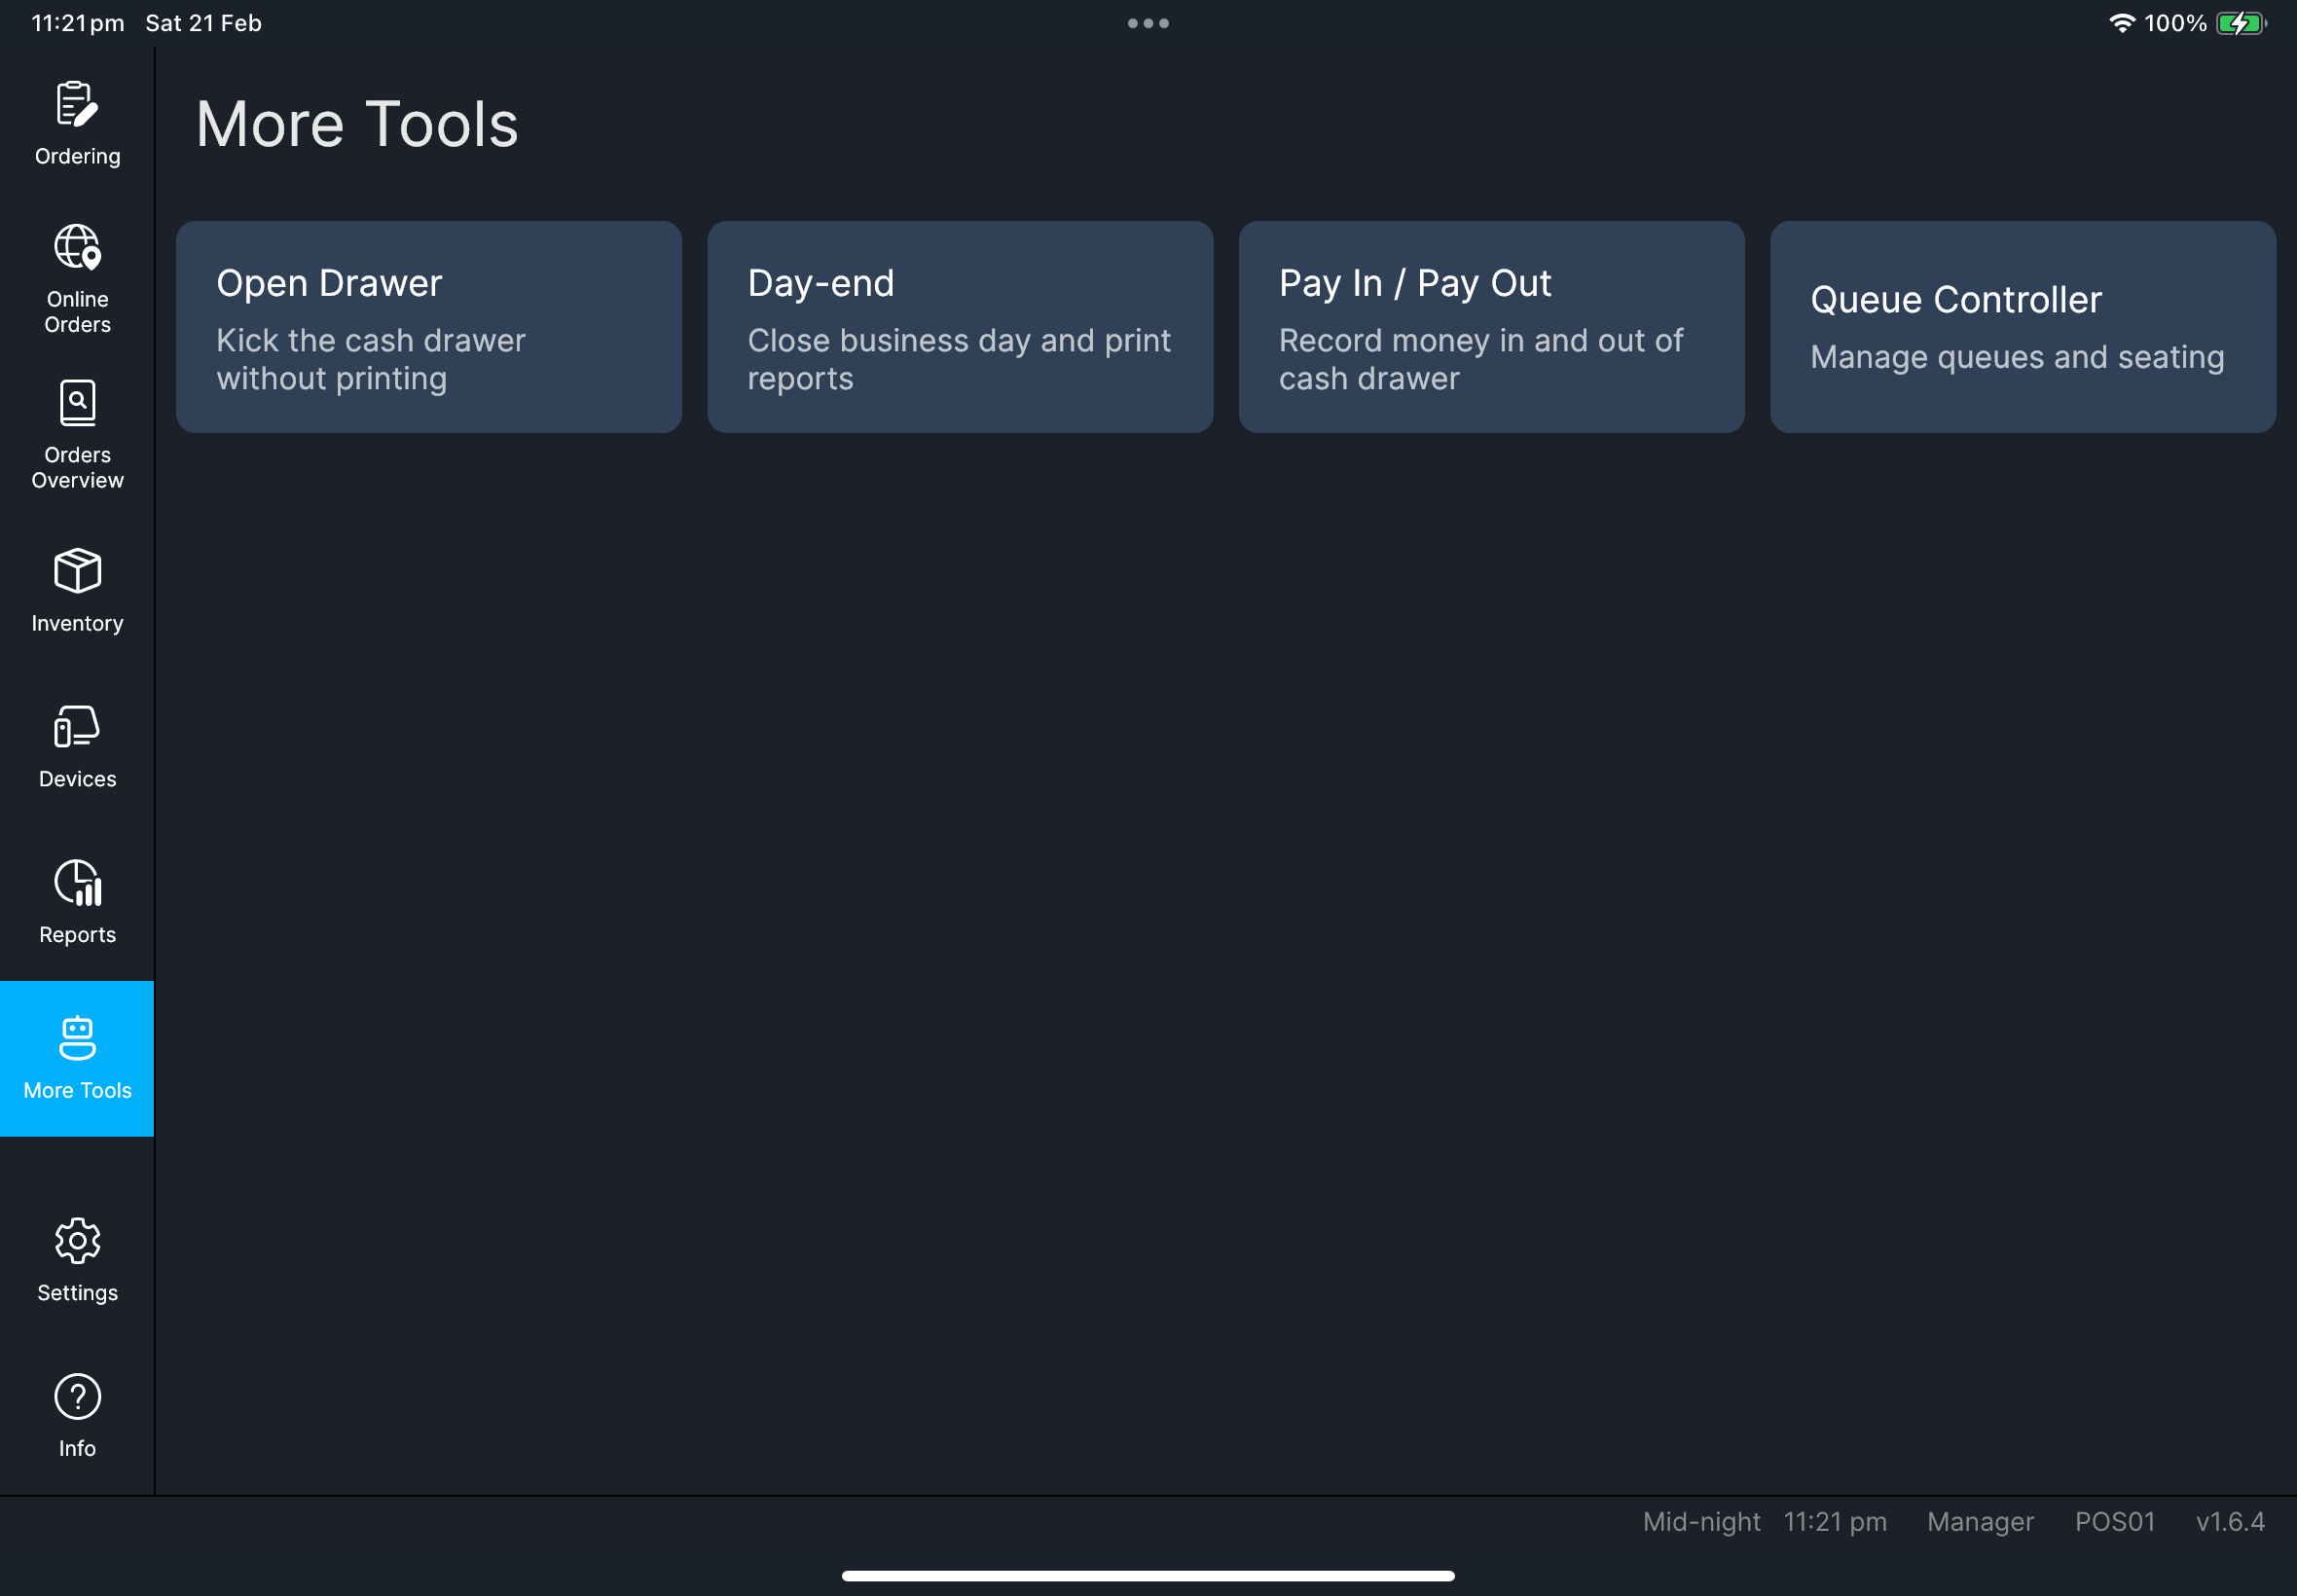Image resolution: width=2297 pixels, height=1596 pixels.
Task: Select POS01 in the status bar
Action: [x=2113, y=1521]
